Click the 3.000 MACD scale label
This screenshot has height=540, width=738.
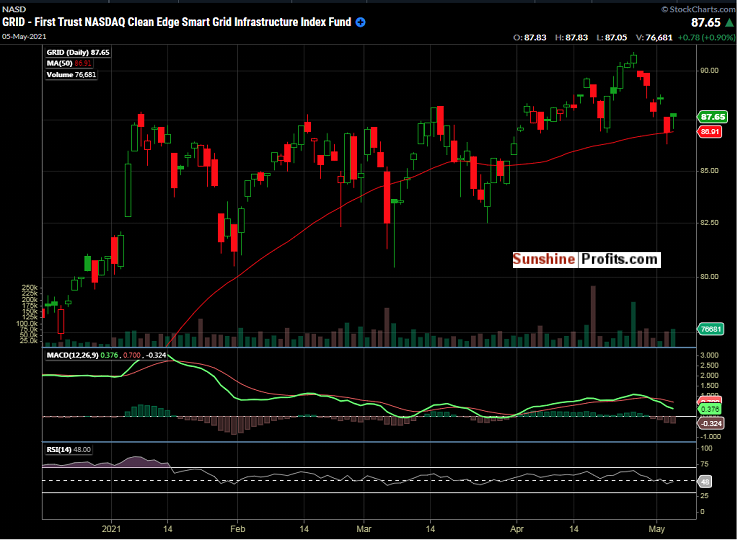click(x=709, y=355)
